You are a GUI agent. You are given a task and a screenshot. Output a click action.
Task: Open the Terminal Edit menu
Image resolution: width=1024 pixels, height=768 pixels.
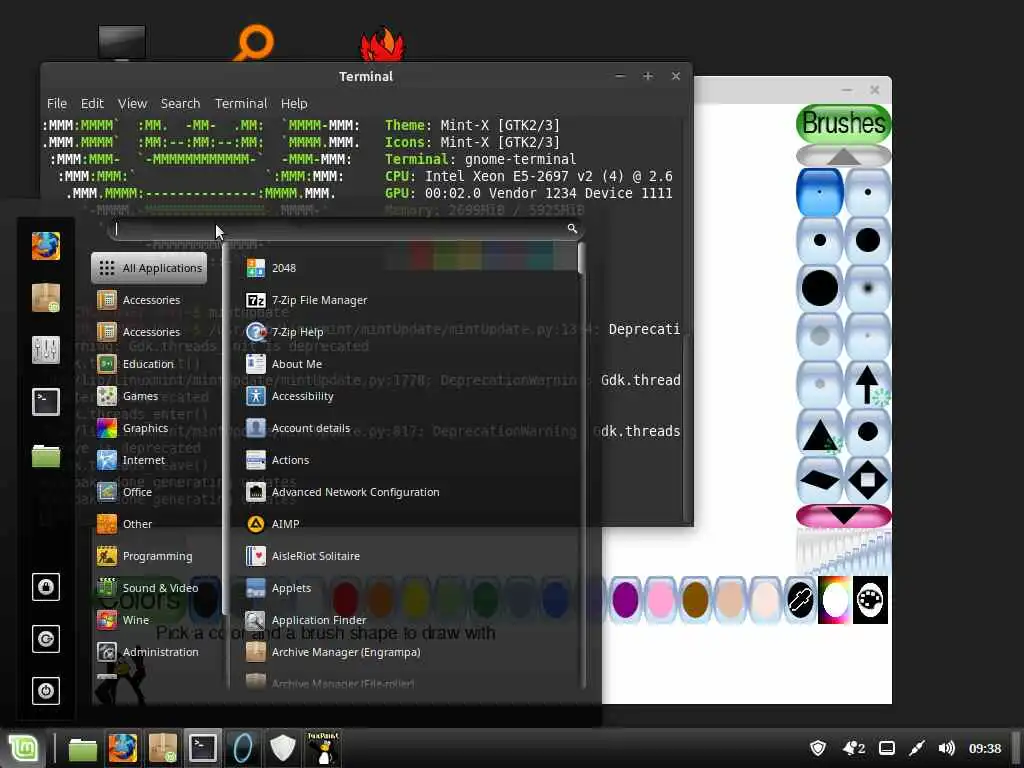(92, 103)
